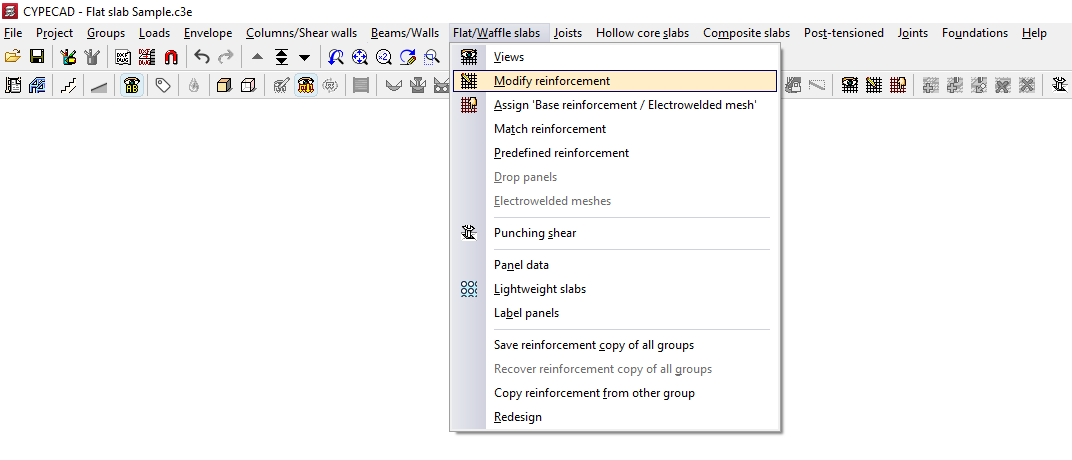Open the Columns/Shear walls menu
1072x460 pixels.
[x=302, y=33]
